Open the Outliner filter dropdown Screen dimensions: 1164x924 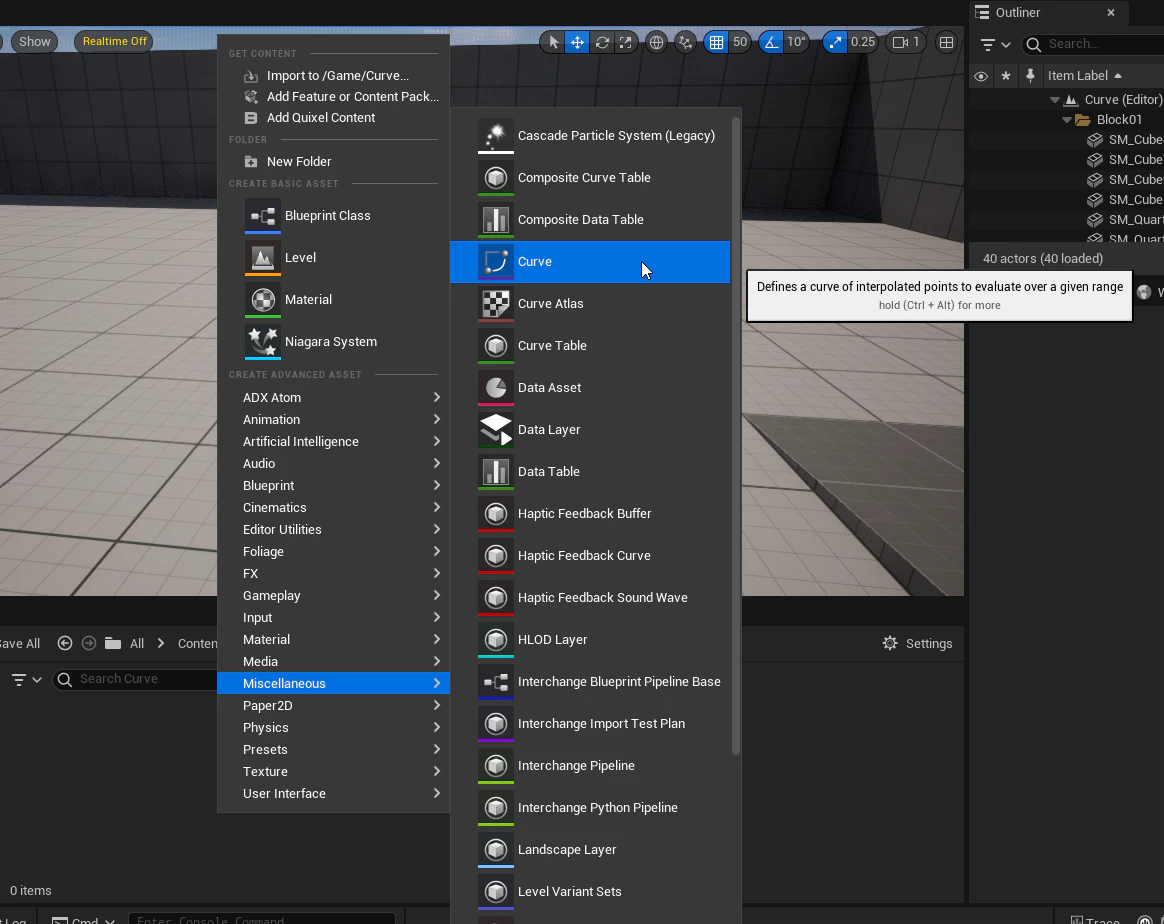(995, 45)
